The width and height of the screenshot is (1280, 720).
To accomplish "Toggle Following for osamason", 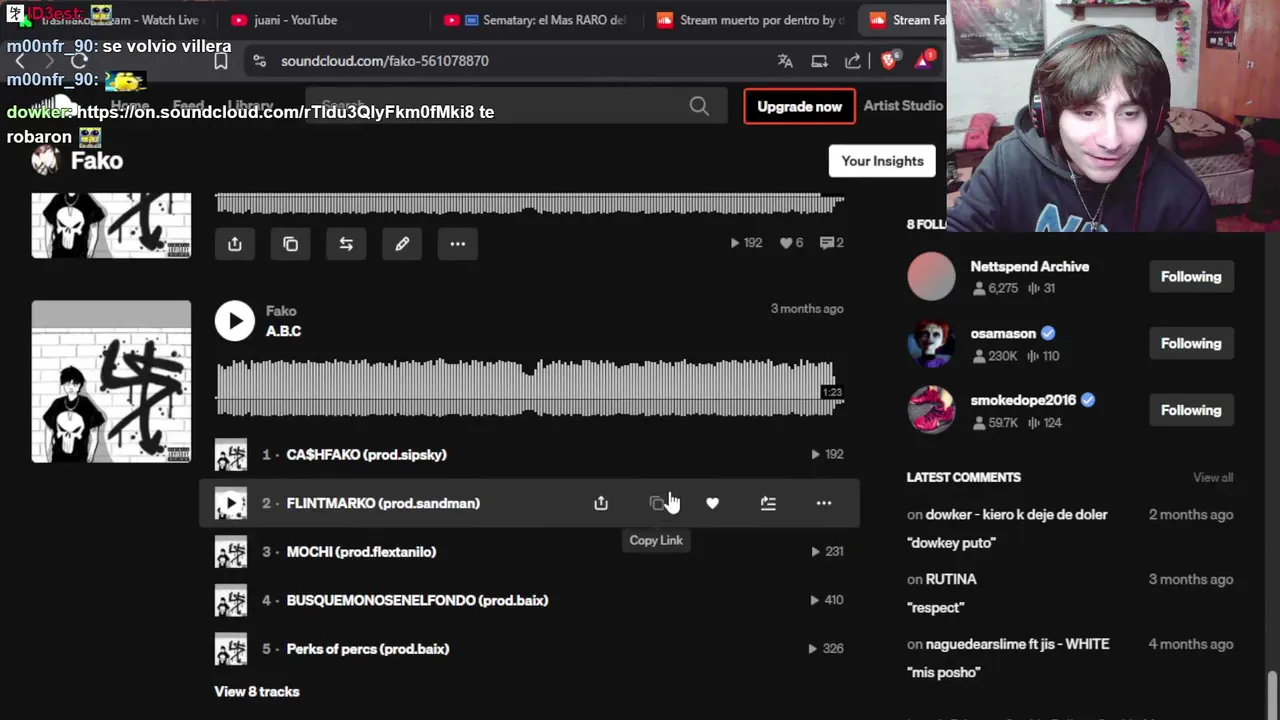I will (1191, 344).
